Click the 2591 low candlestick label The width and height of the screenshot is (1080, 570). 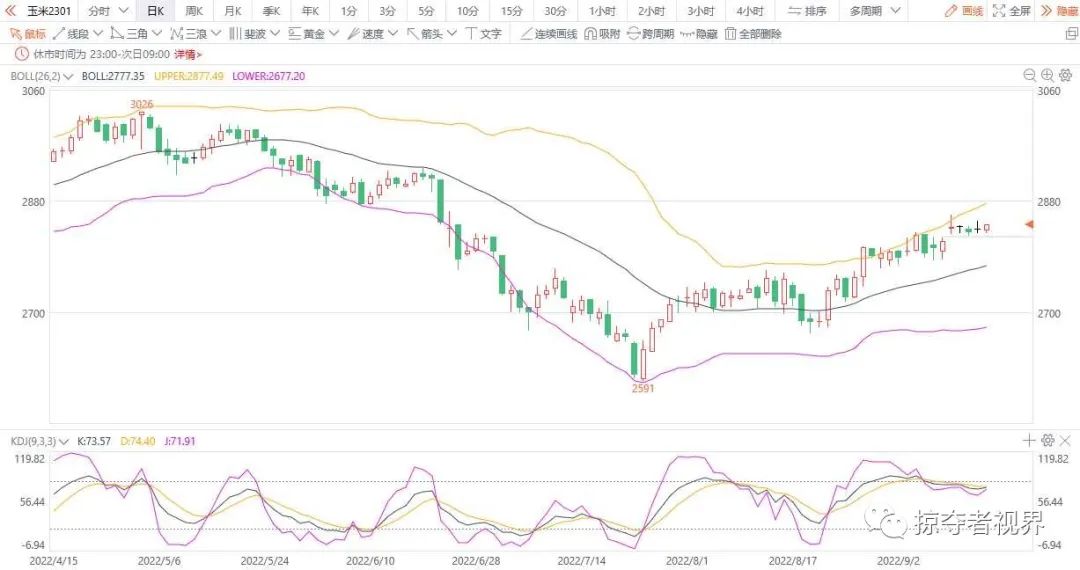643,388
